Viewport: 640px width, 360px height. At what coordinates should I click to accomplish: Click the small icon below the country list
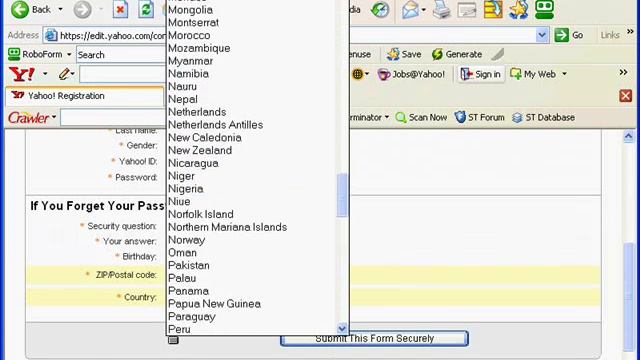173,340
